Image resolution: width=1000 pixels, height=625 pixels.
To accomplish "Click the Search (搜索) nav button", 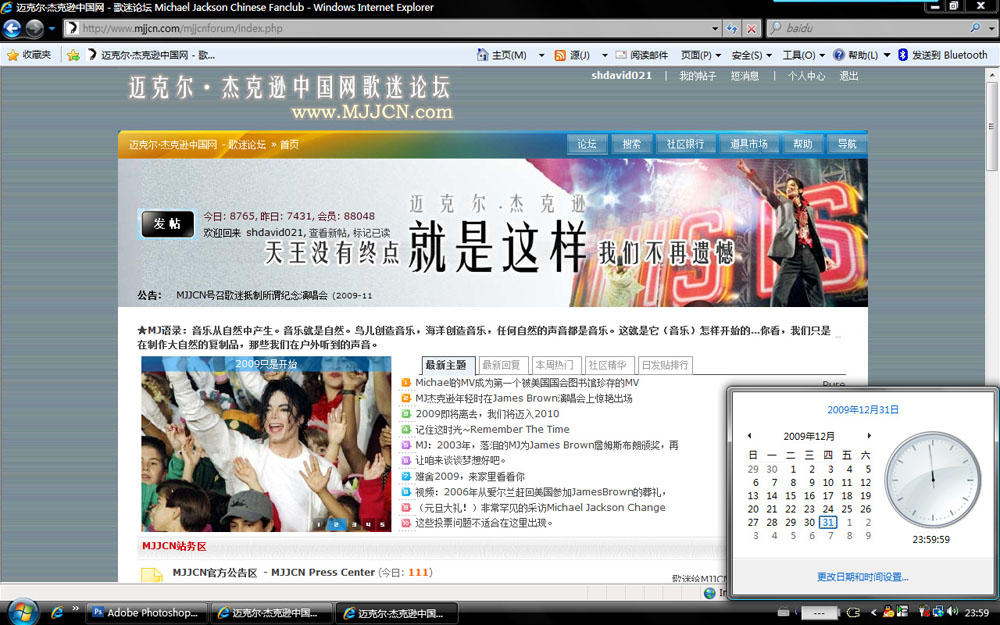I will [x=631, y=144].
